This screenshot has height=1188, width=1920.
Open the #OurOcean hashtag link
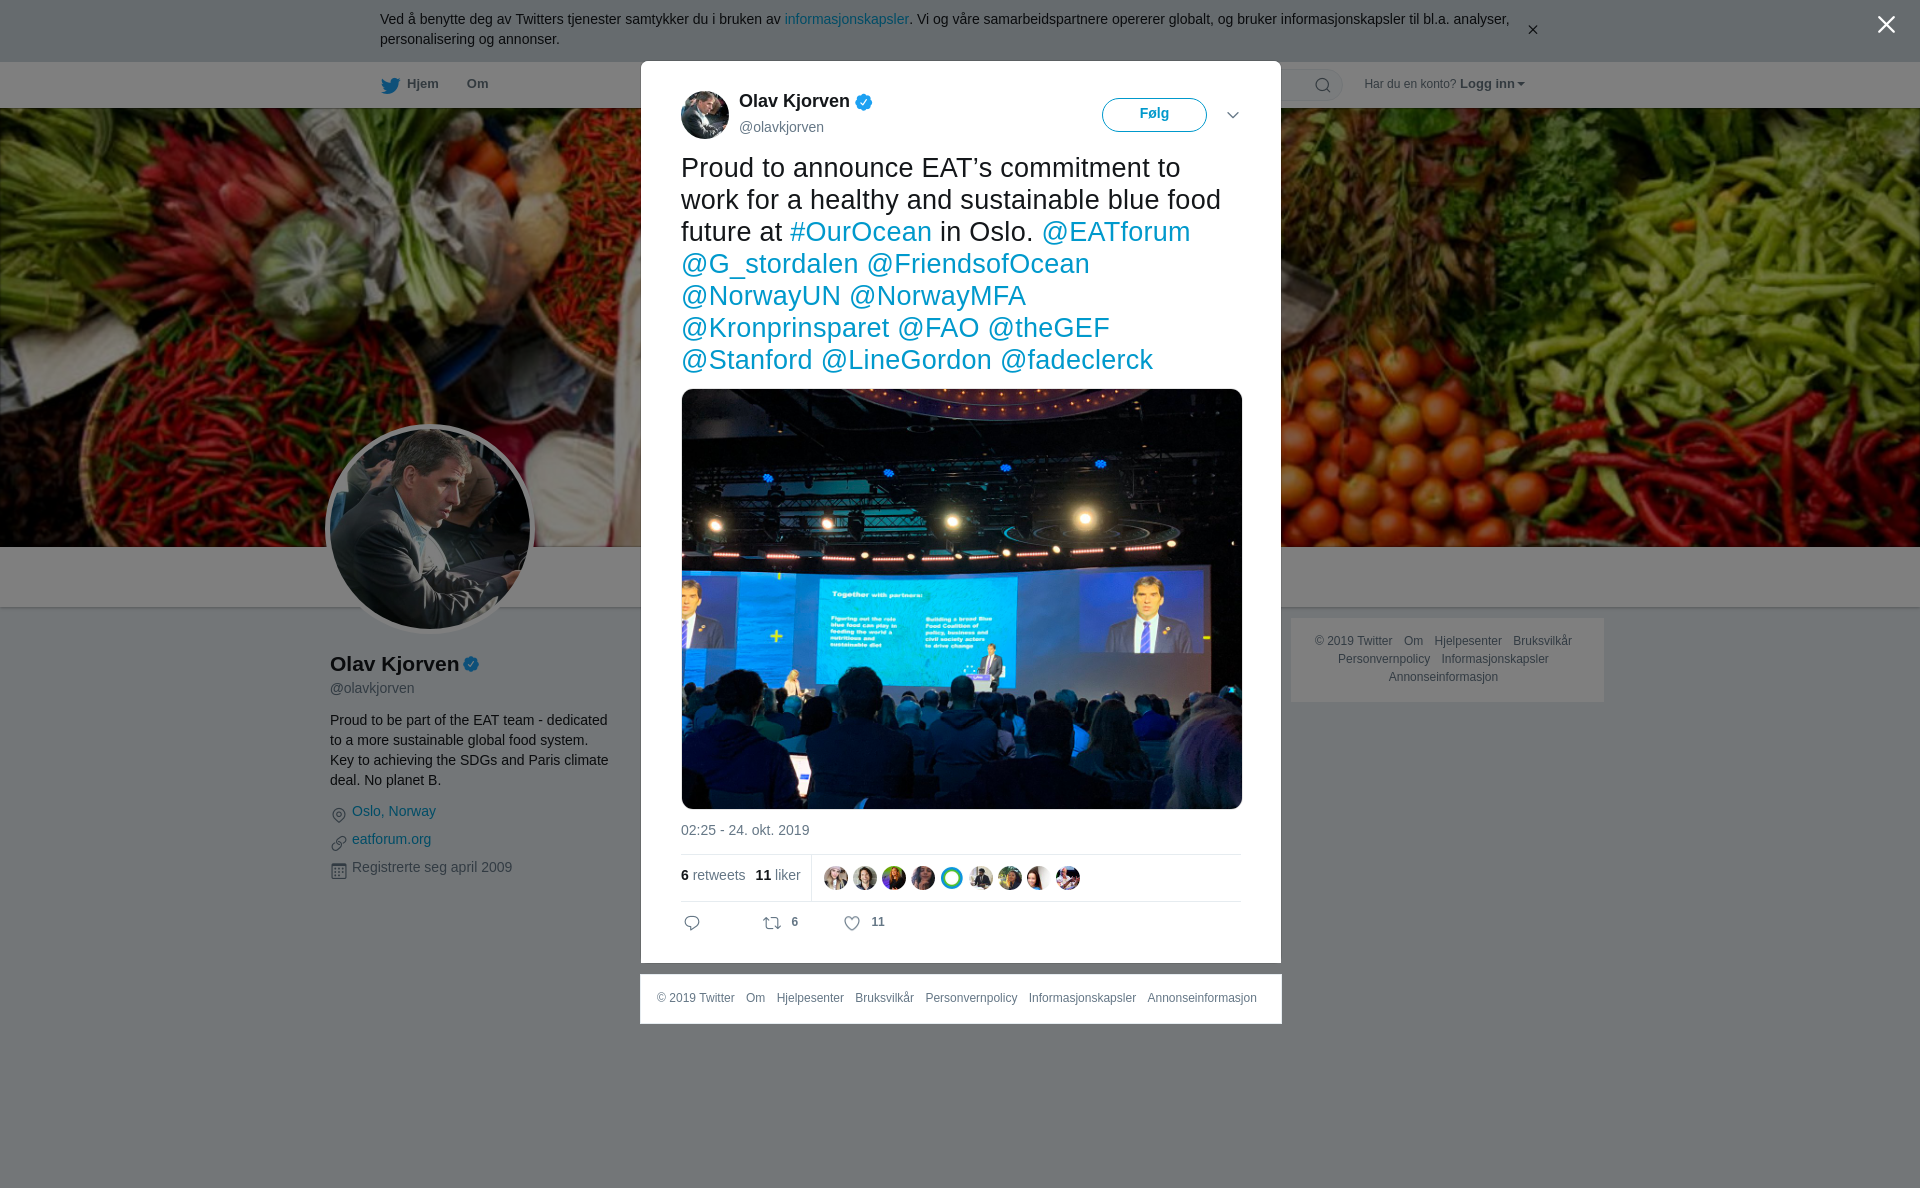tap(861, 232)
